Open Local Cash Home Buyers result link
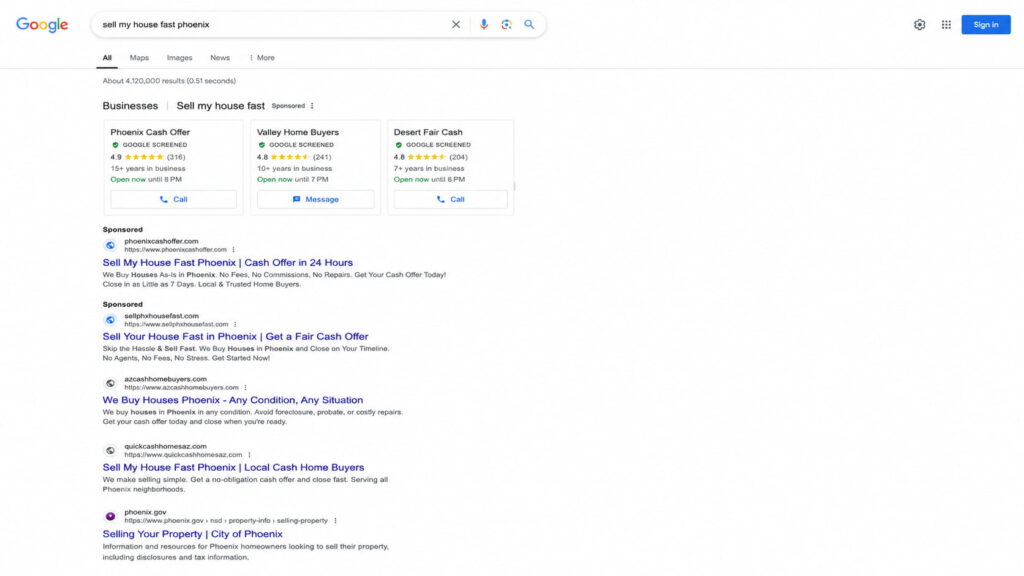The width and height of the screenshot is (1024, 576). (233, 468)
